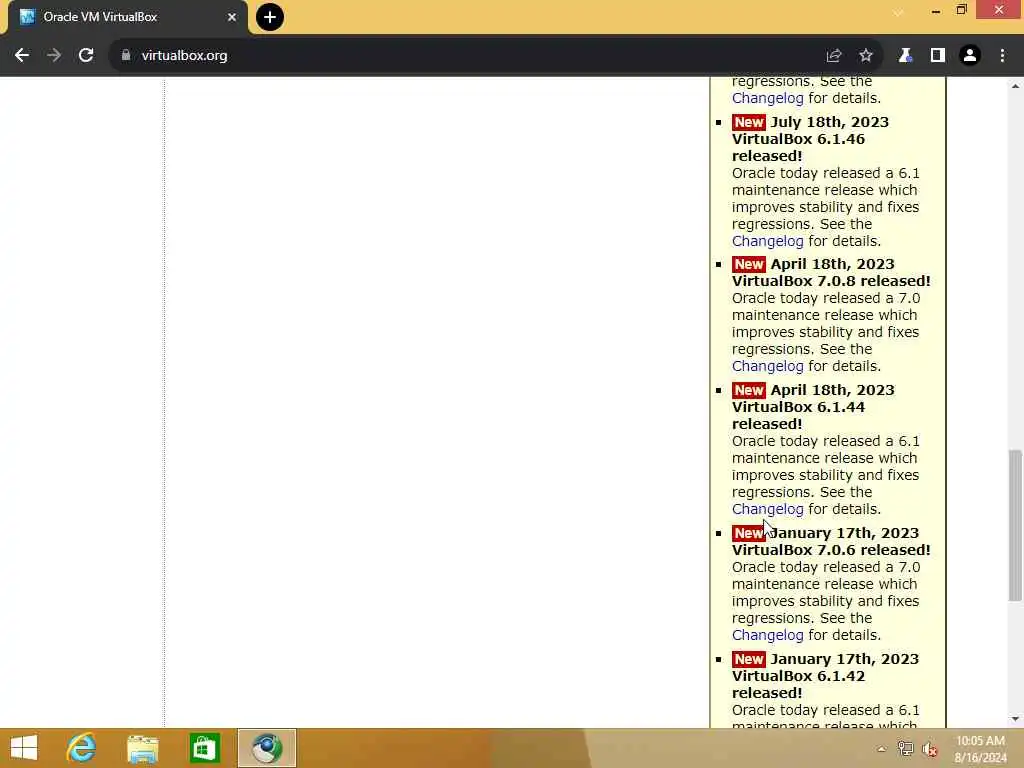
Task: View site security lock information
Action: (126, 56)
